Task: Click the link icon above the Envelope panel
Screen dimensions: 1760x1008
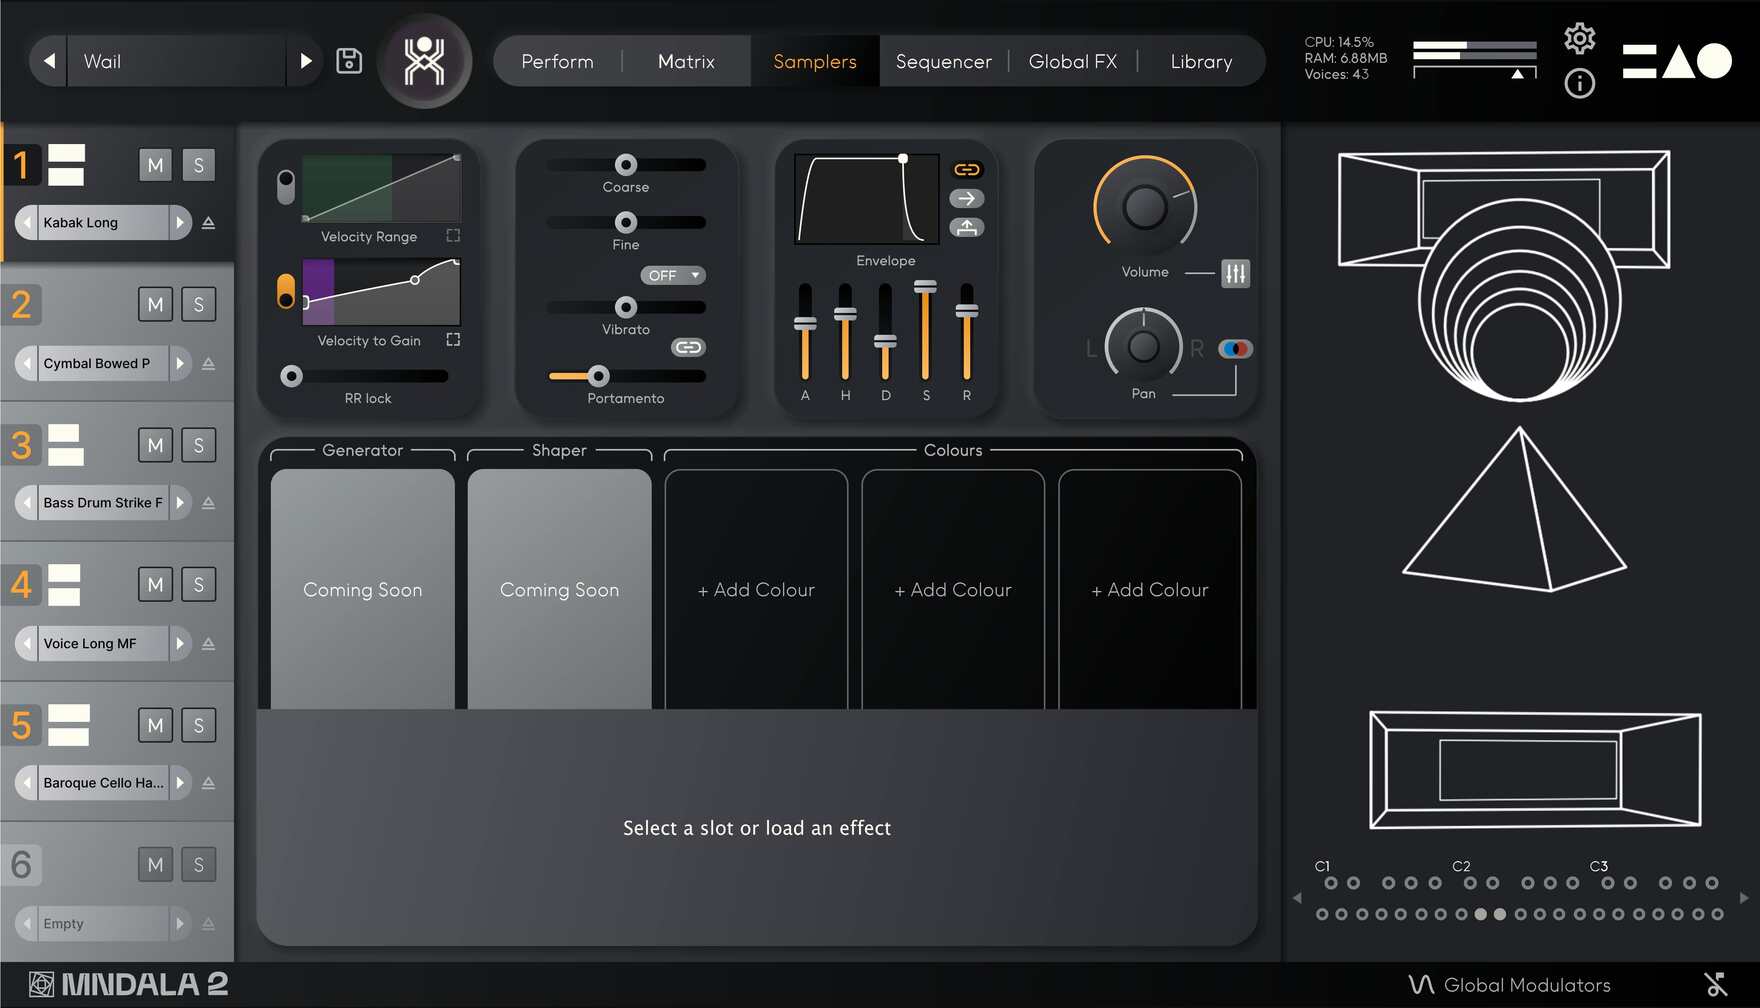Action: [x=966, y=168]
